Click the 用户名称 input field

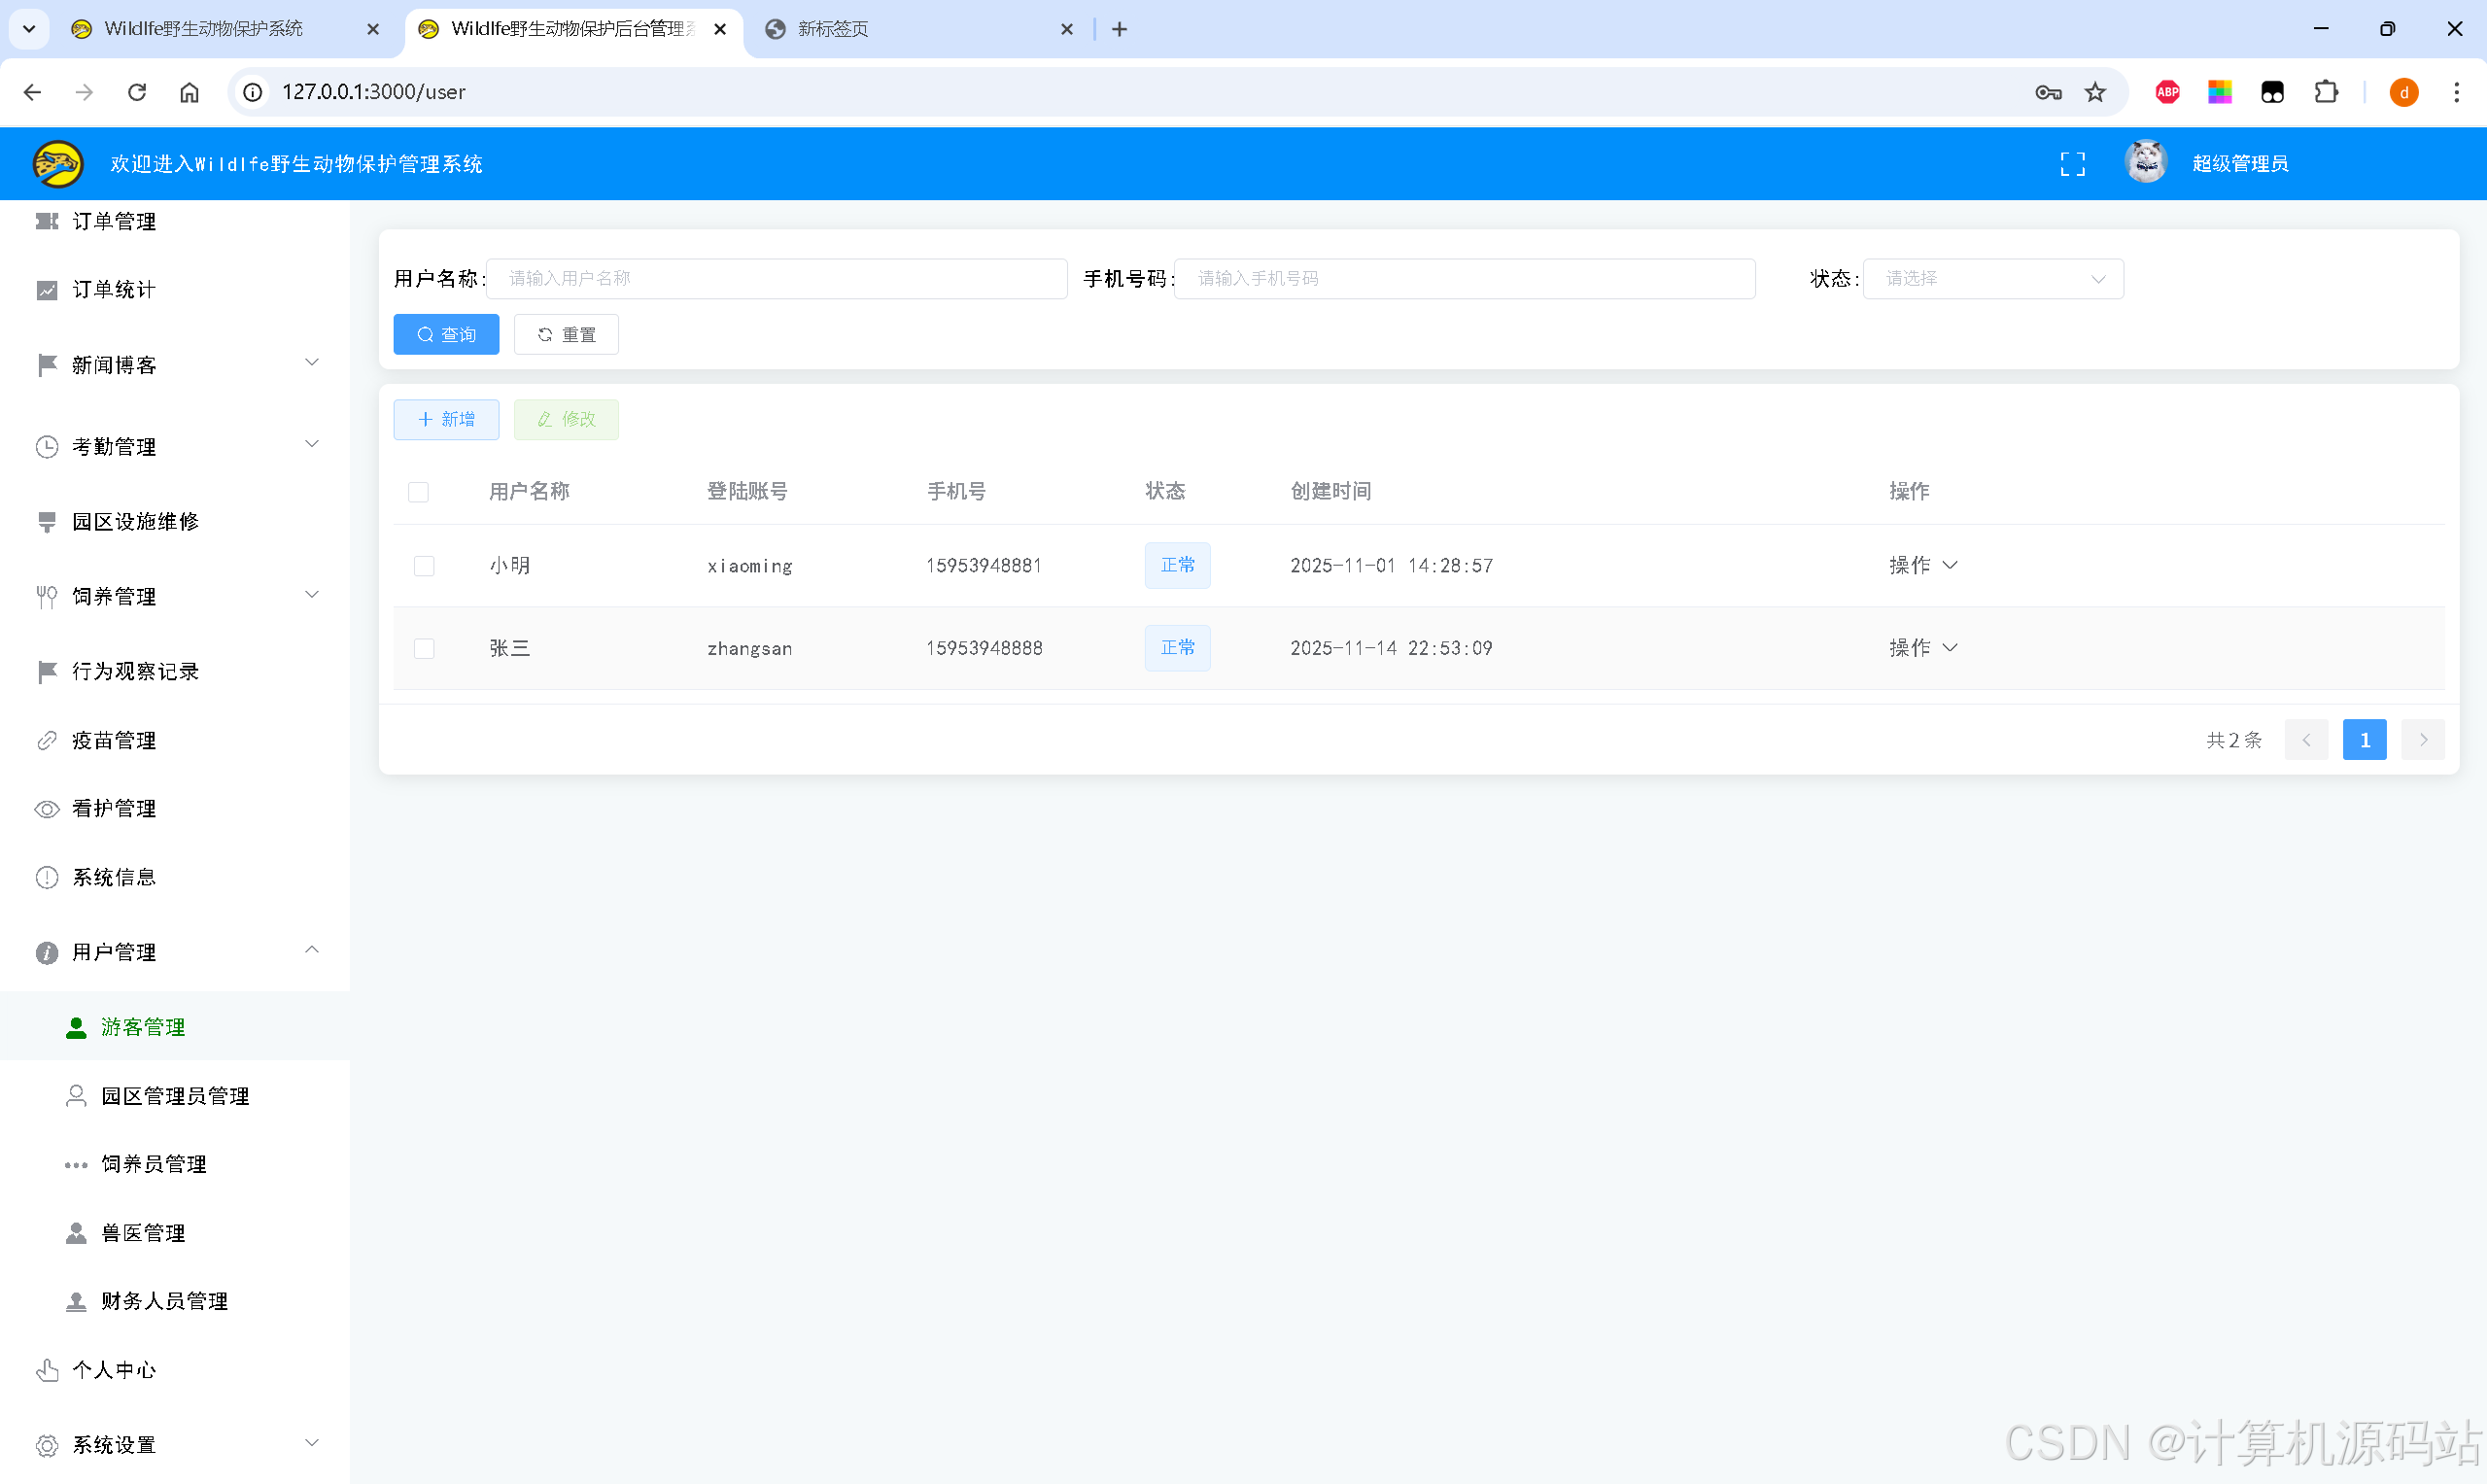(777, 279)
